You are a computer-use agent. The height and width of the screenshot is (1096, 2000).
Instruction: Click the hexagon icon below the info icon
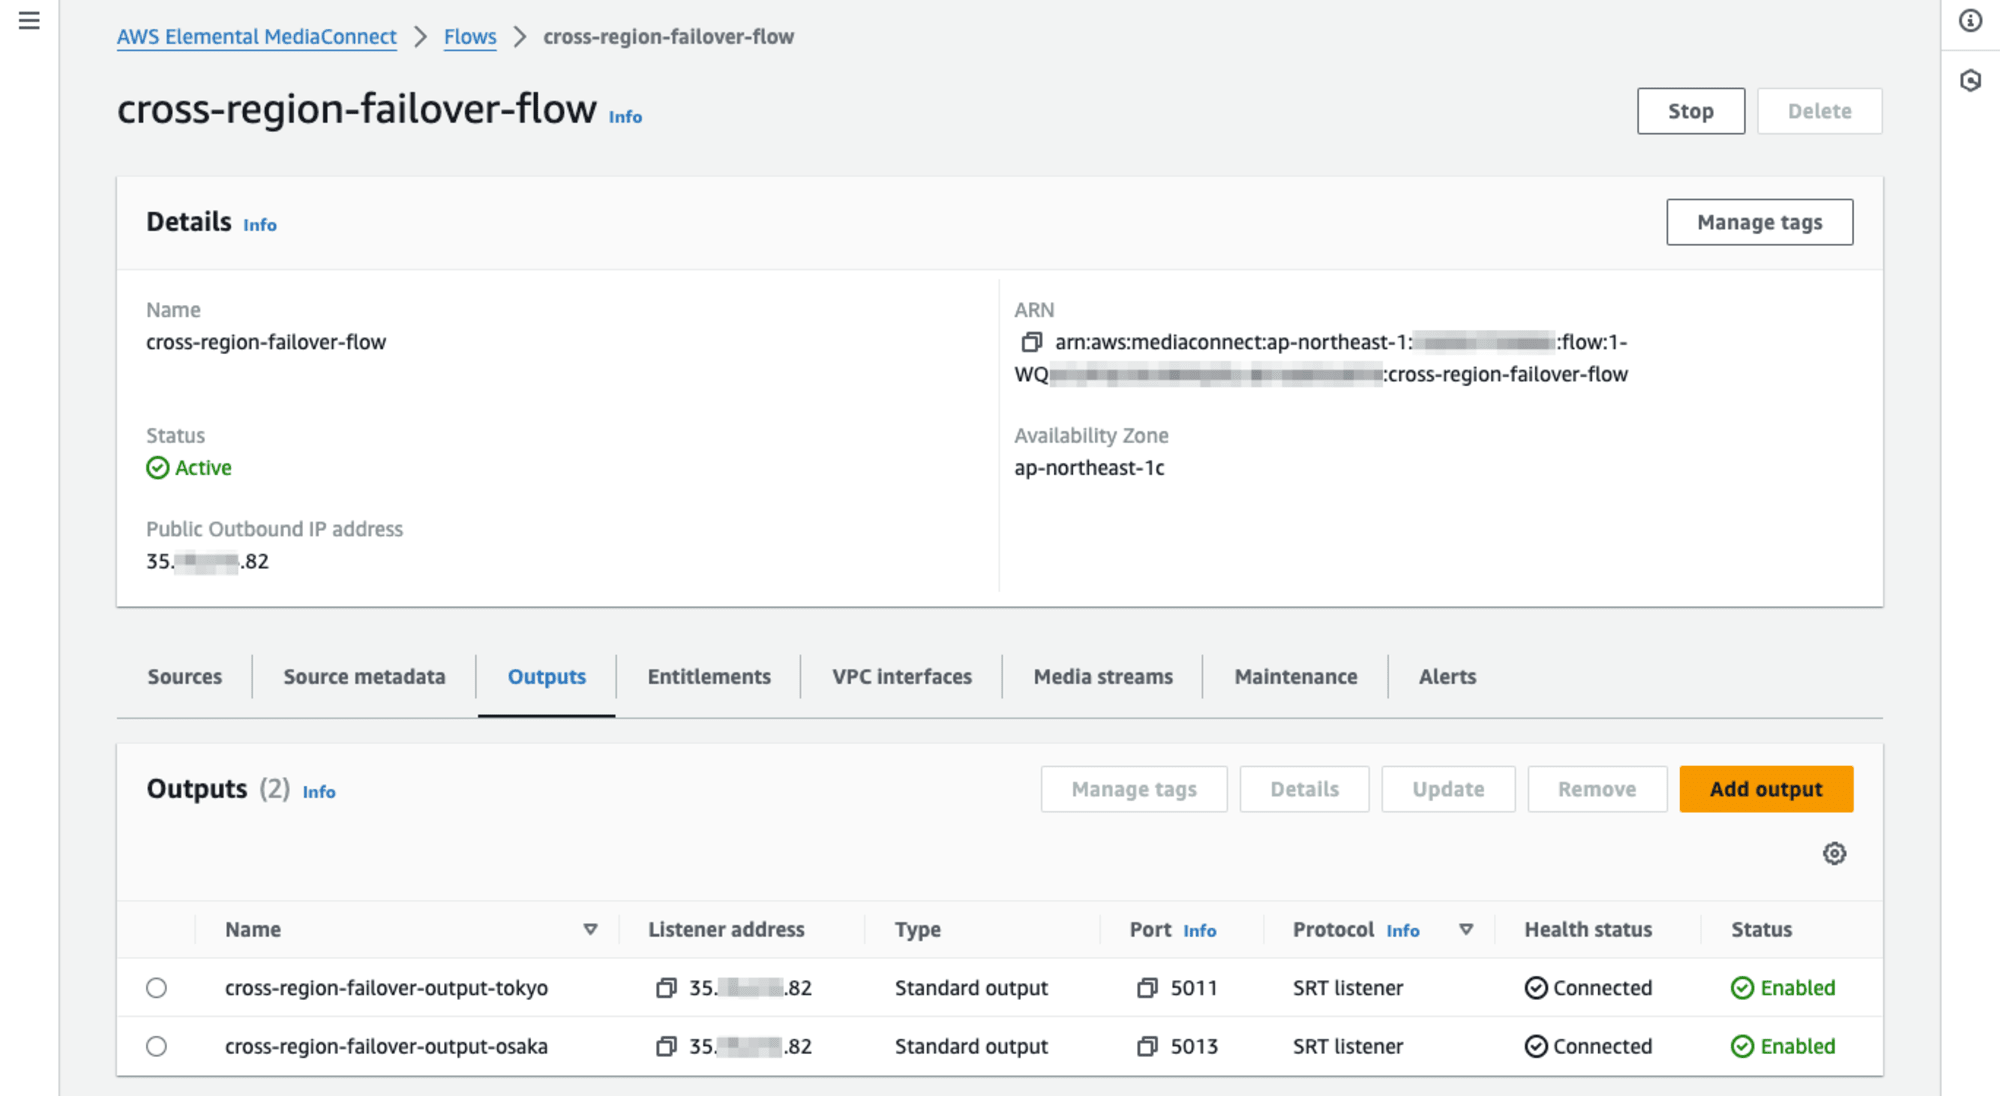(x=1970, y=81)
